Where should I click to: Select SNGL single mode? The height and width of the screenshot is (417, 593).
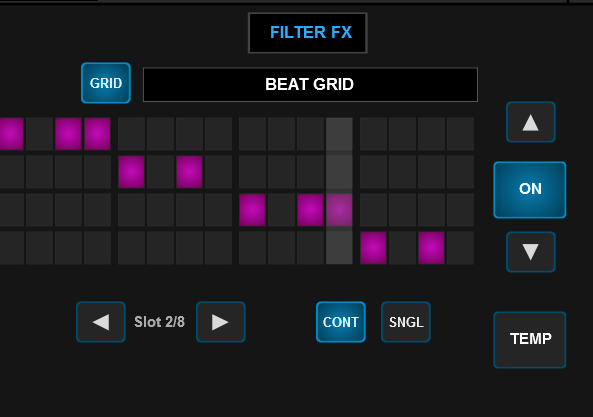[x=406, y=322]
